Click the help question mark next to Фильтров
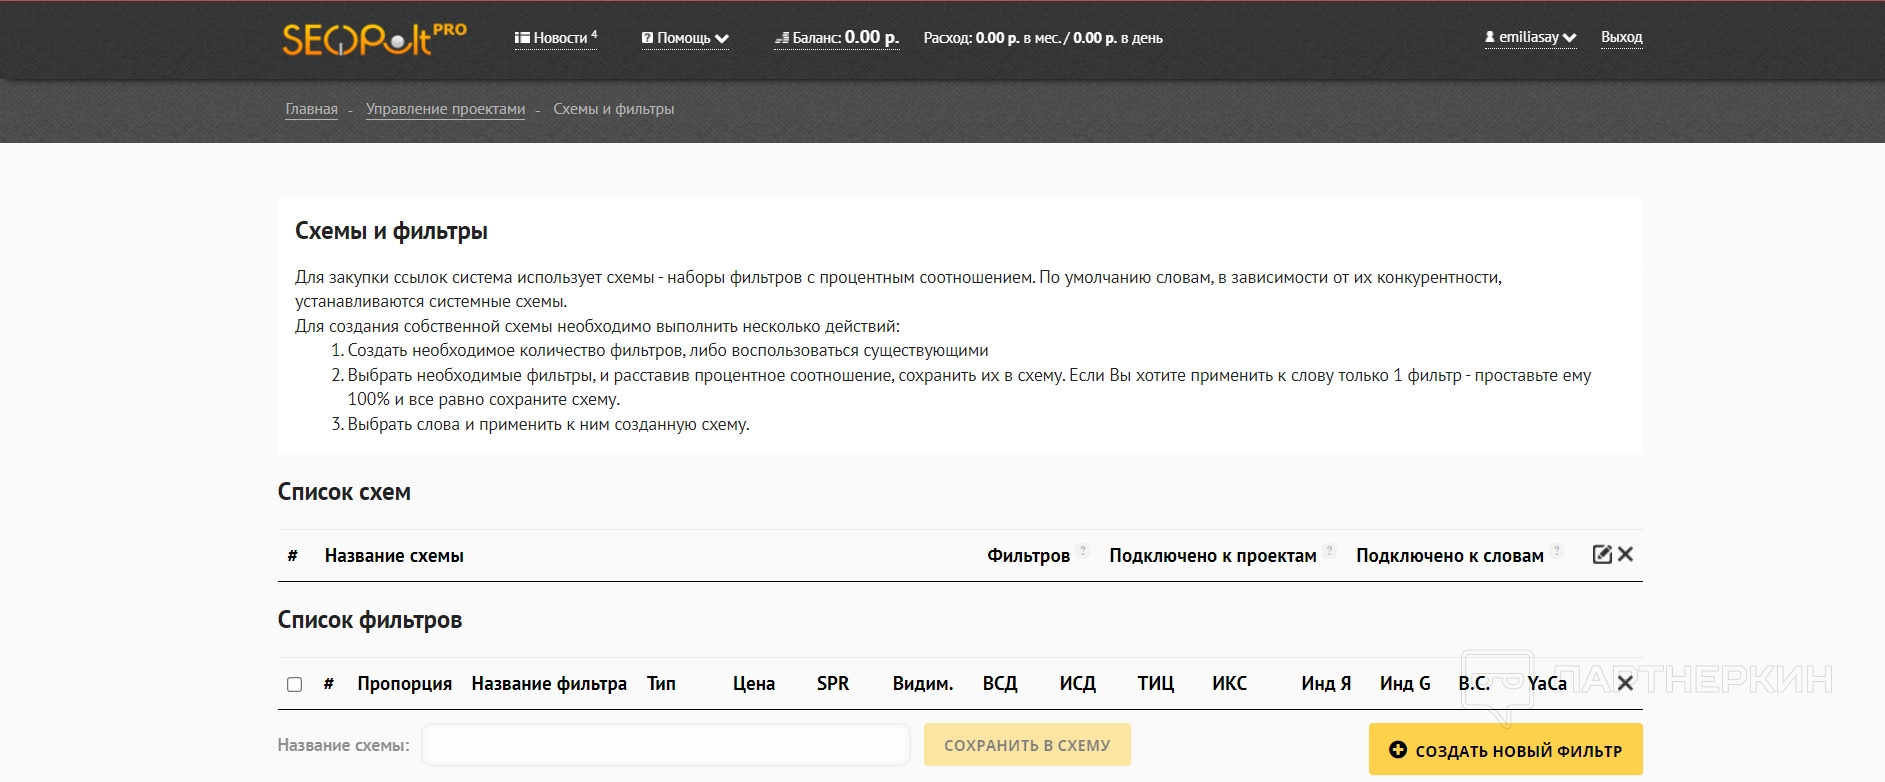This screenshot has height=782, width=1885. tap(1083, 551)
